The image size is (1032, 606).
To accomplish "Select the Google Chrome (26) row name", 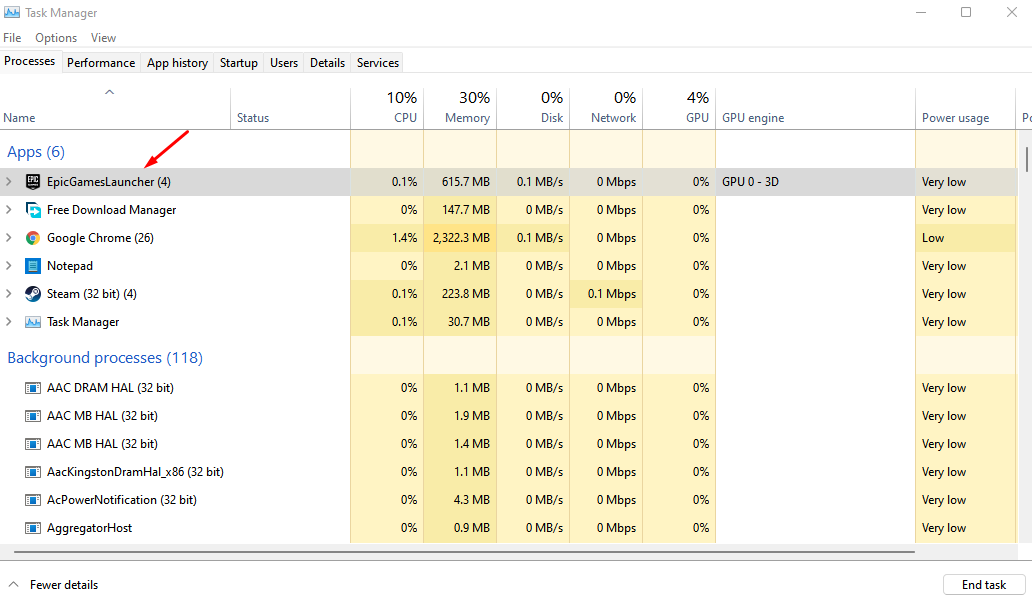I will [100, 238].
